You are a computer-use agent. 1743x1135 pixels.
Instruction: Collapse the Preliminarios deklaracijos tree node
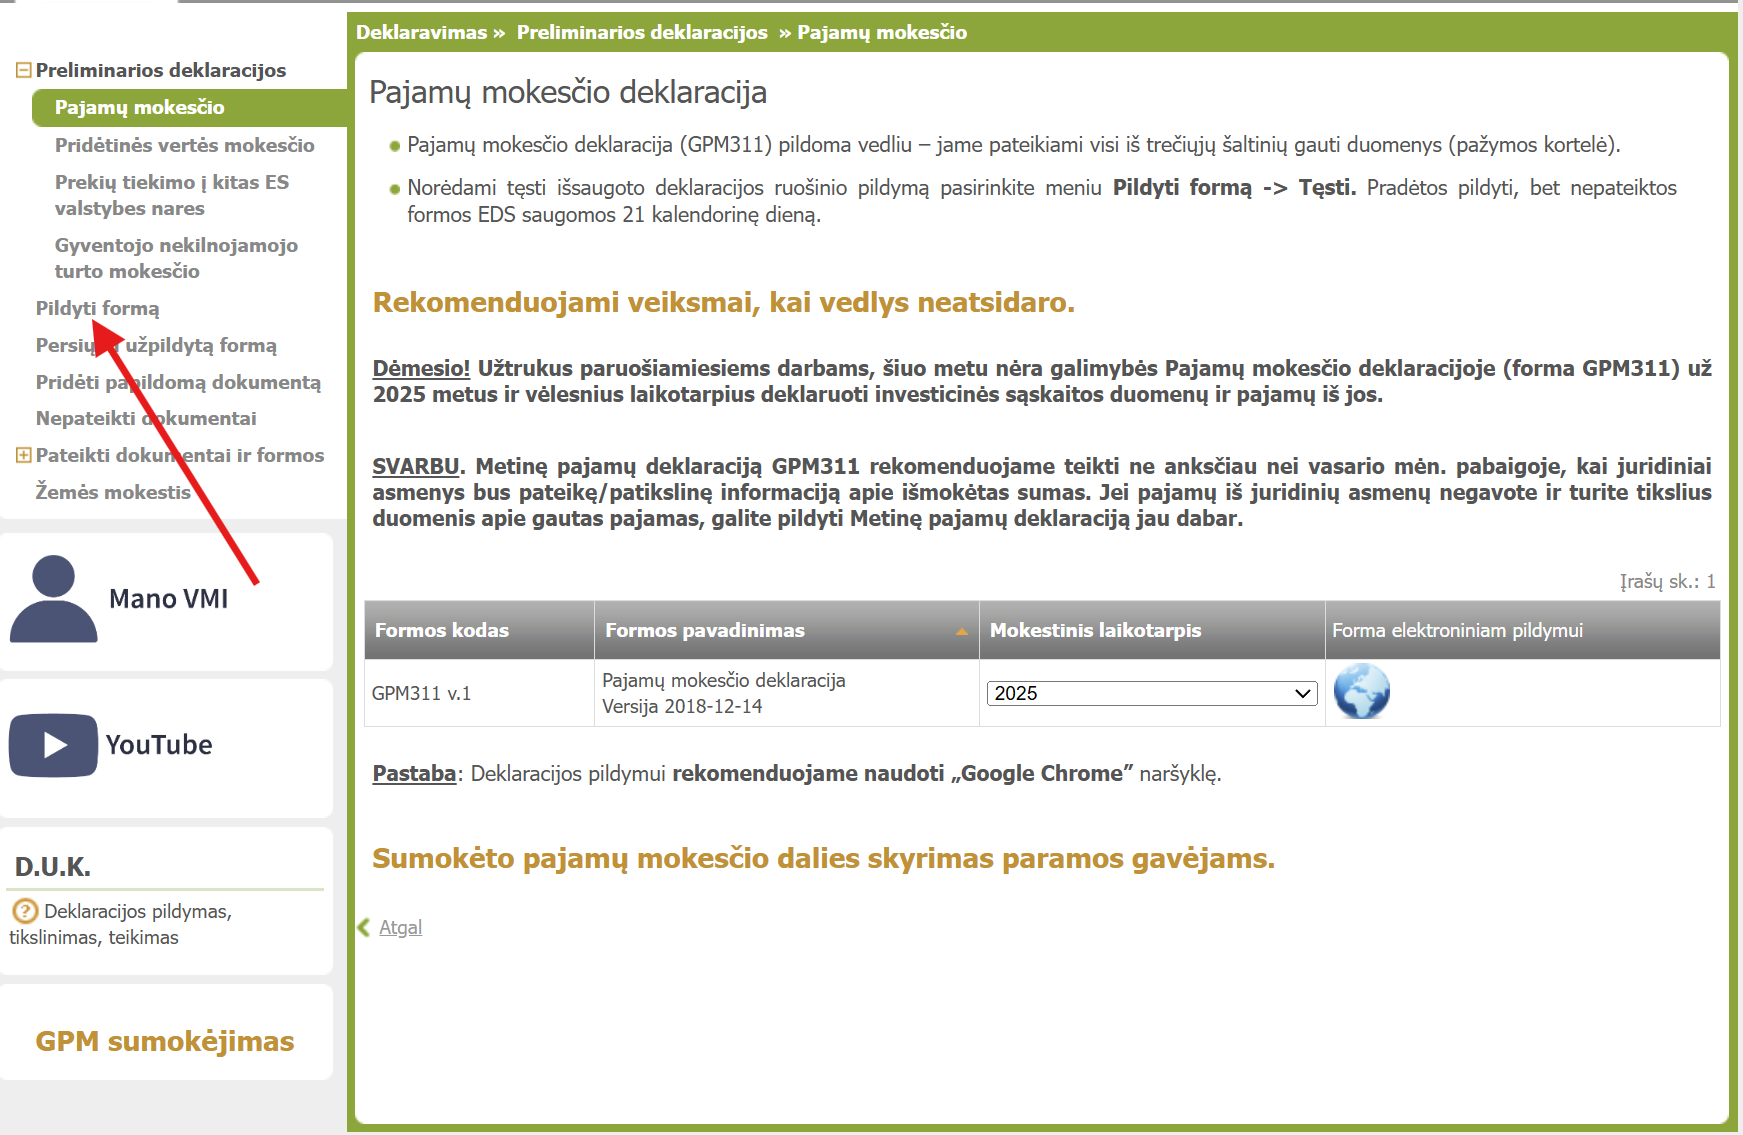(23, 71)
